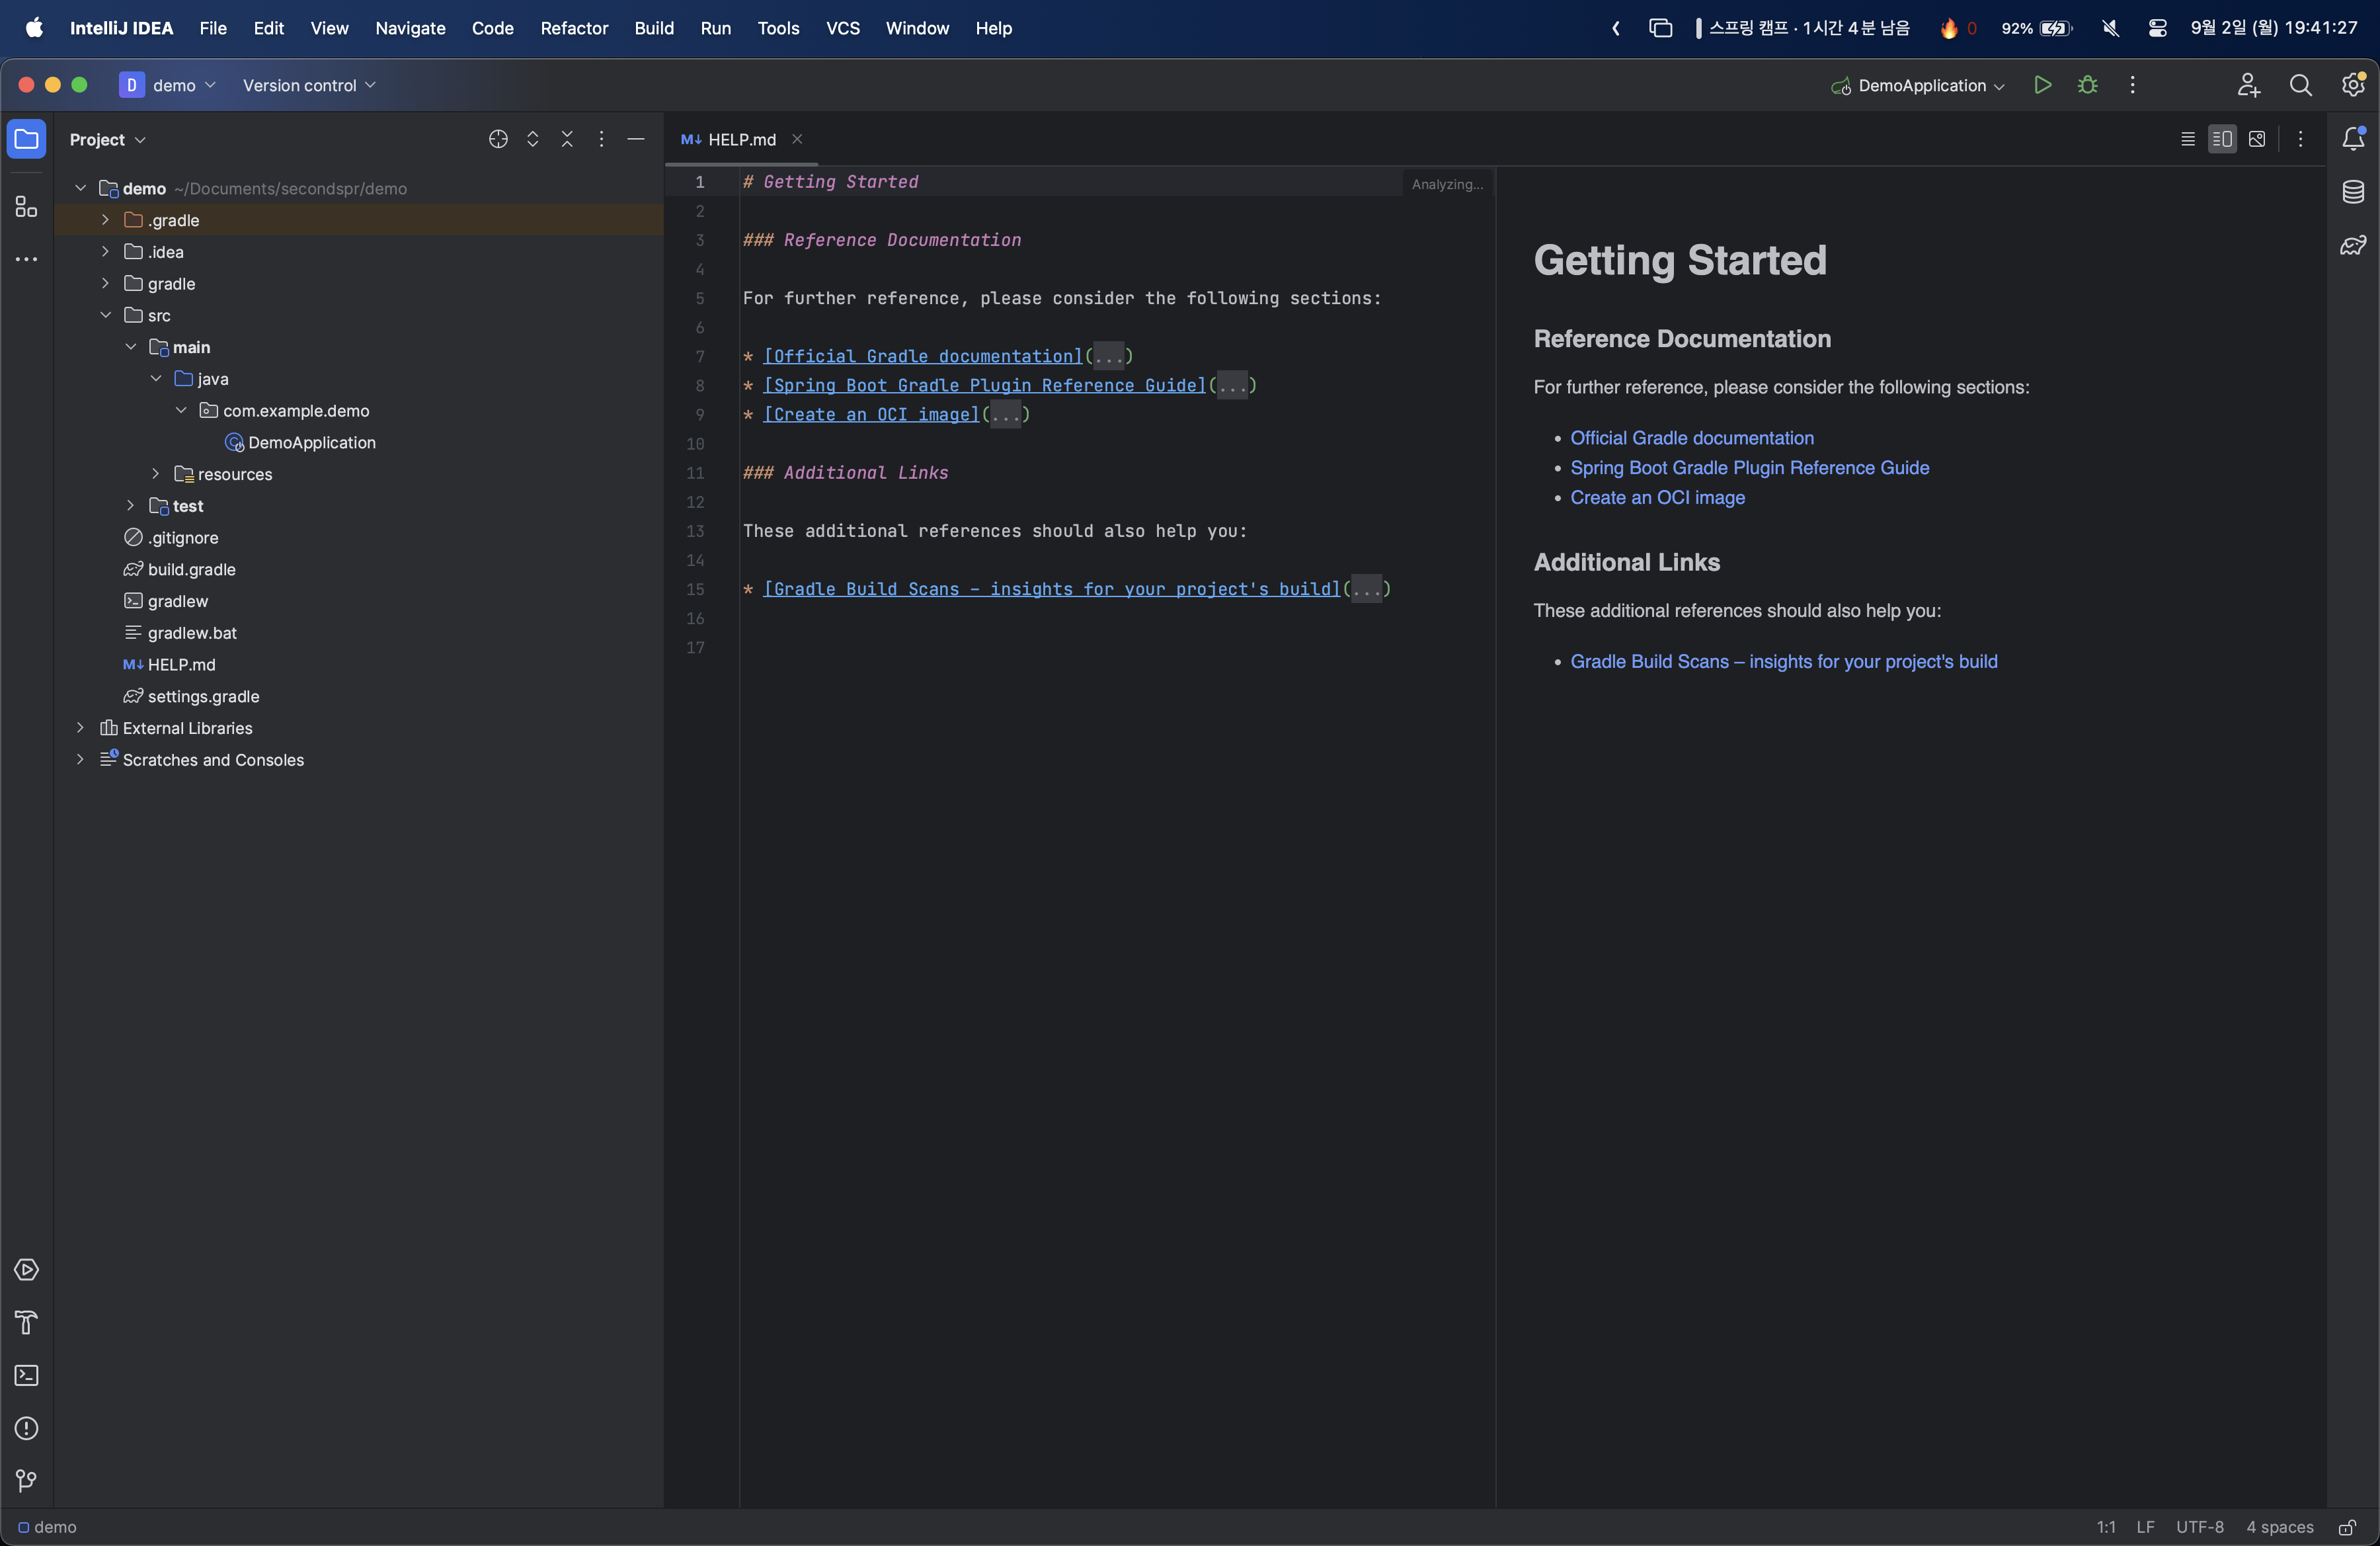2380x1546 pixels.
Task: Run DemoApplication with the green play icon
Action: (2042, 85)
